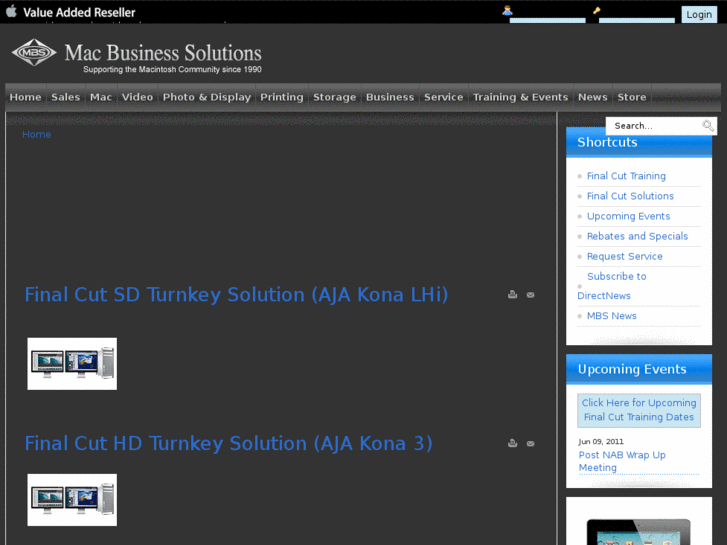Open the Sales menu
The height and width of the screenshot is (545, 727).
pyautogui.click(x=65, y=97)
